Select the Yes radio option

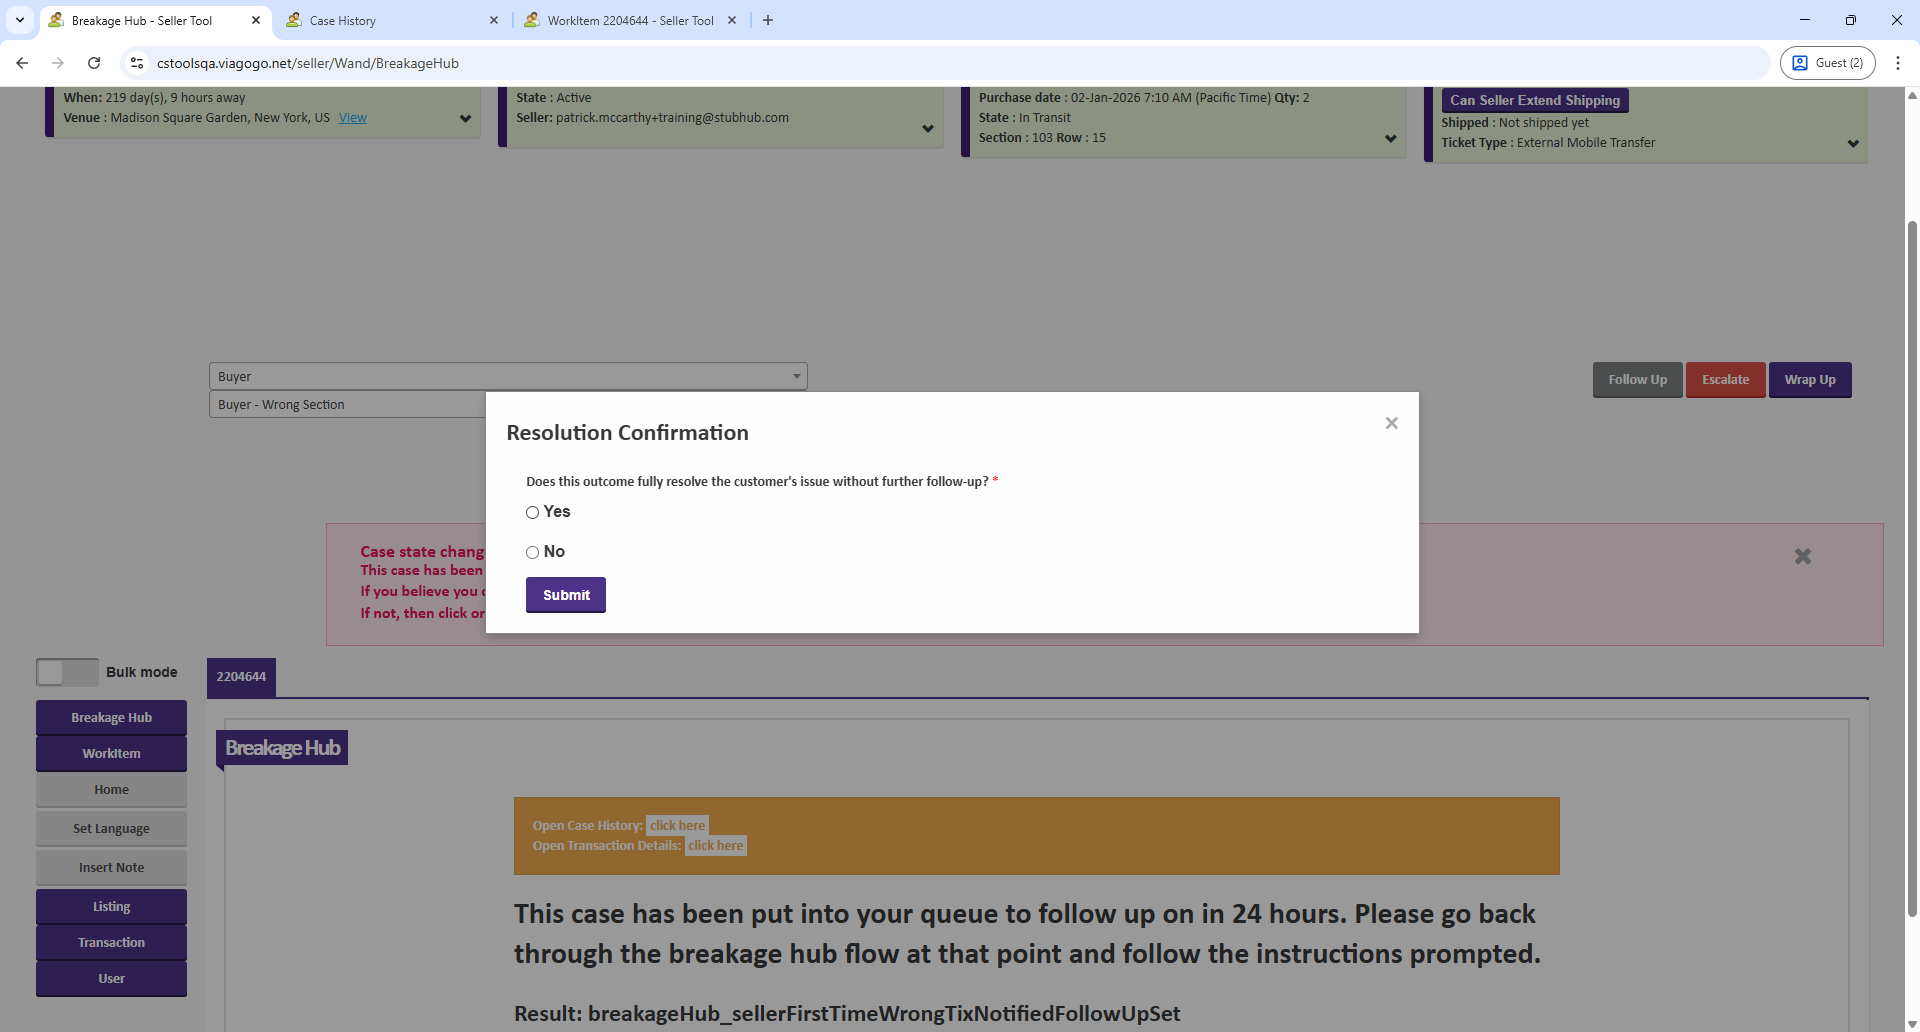click(x=533, y=512)
